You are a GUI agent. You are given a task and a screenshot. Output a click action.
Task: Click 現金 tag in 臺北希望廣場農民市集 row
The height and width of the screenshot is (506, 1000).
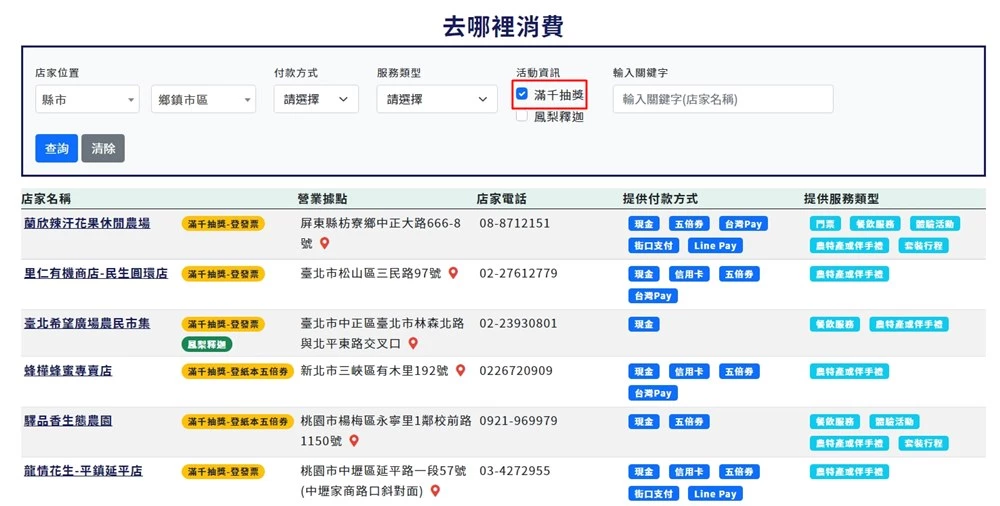[x=644, y=324]
